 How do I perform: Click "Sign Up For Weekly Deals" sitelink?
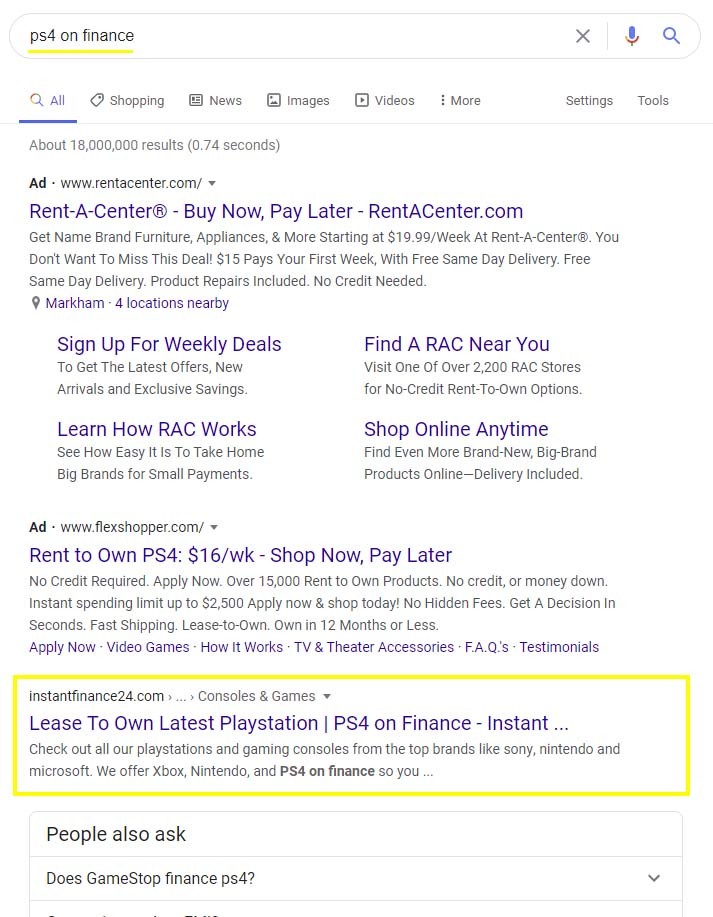(x=169, y=344)
